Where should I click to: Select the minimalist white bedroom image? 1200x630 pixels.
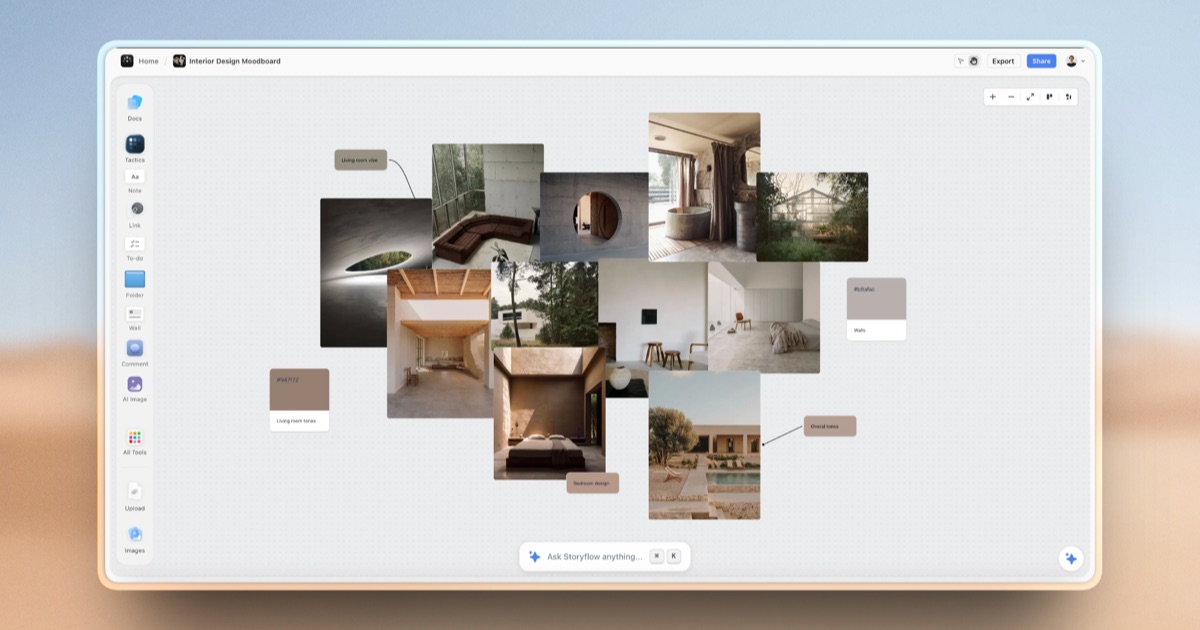764,317
